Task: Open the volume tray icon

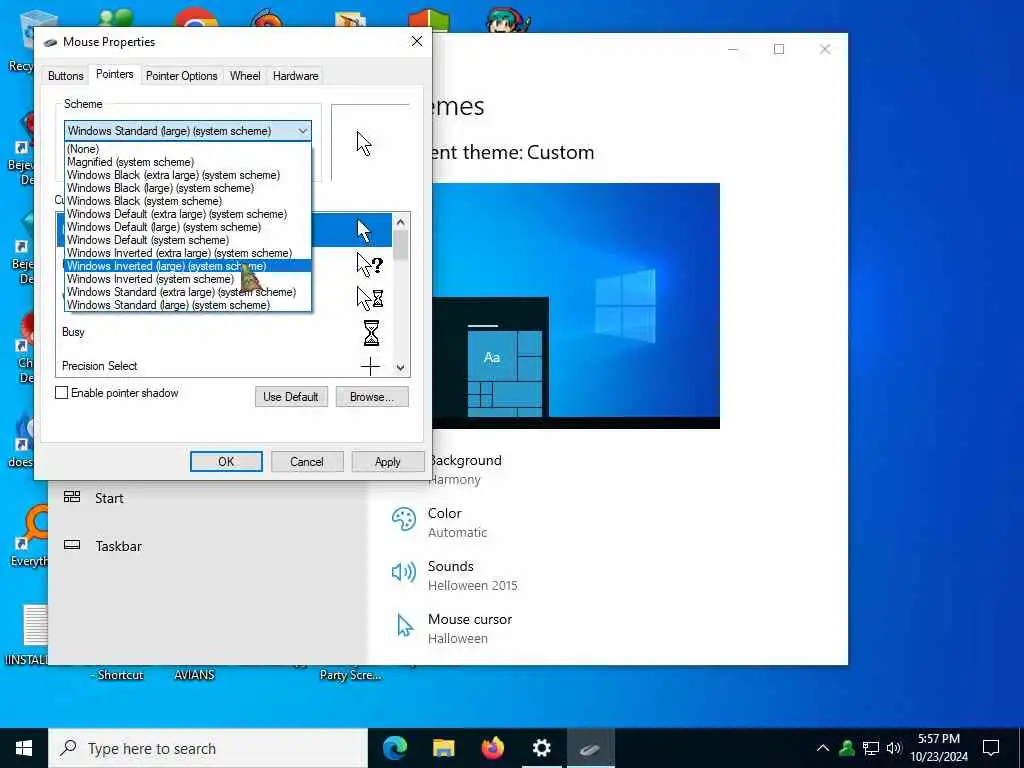Action: click(x=894, y=748)
